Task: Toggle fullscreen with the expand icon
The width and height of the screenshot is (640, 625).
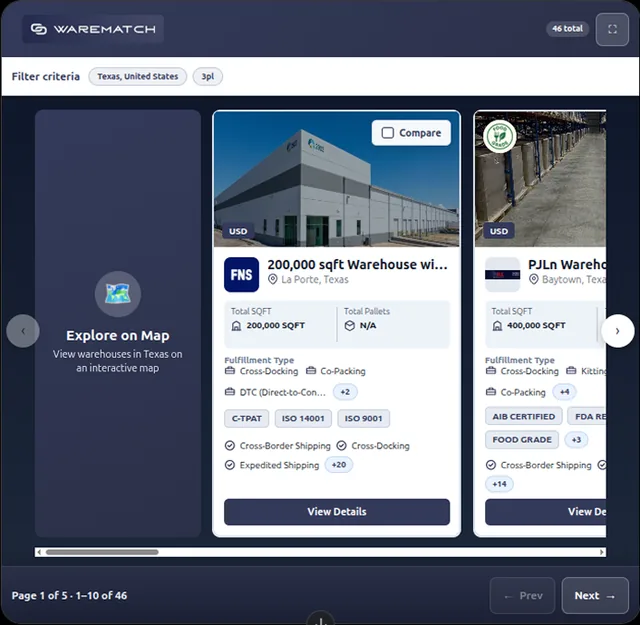Action: tap(612, 29)
